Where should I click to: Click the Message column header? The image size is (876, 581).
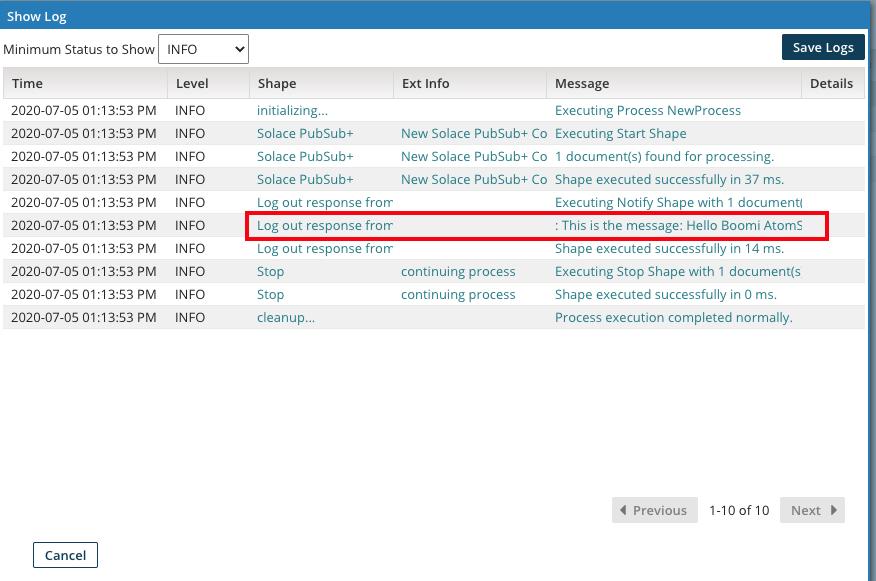[582, 84]
